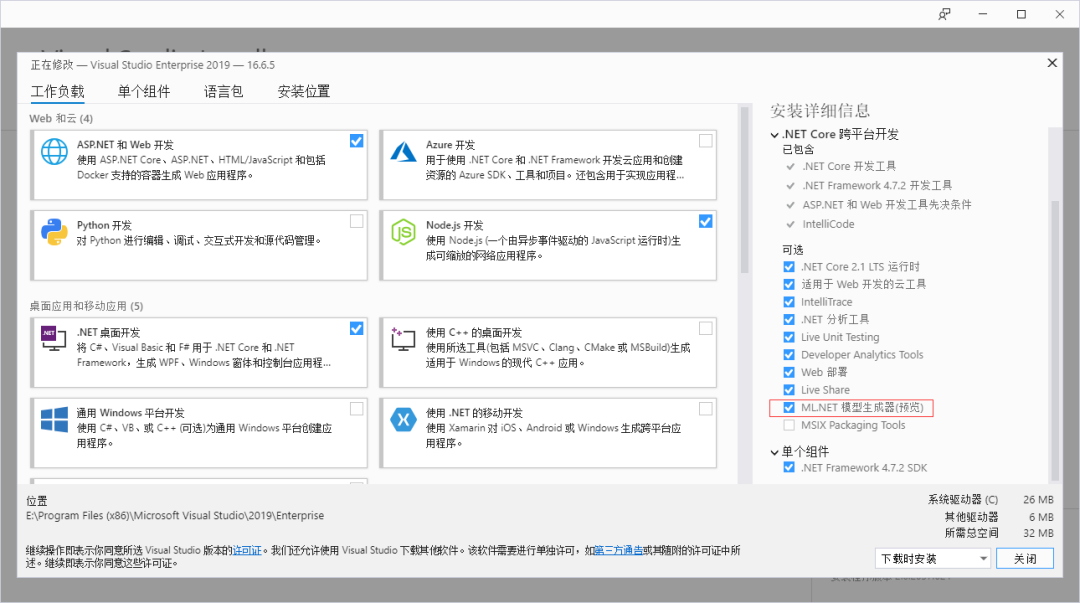Toggle the .NET Core 2.1 LTS 运行时 option
The height and width of the screenshot is (603, 1080).
pyautogui.click(x=789, y=267)
